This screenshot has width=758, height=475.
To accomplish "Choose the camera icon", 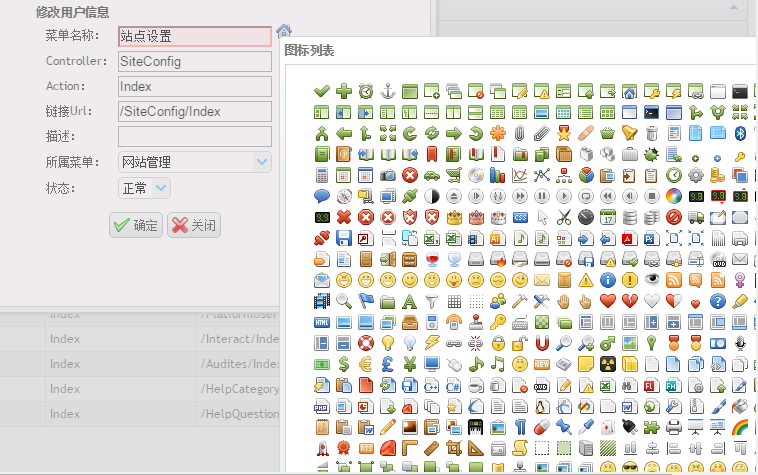I will pyautogui.click(x=388, y=175).
